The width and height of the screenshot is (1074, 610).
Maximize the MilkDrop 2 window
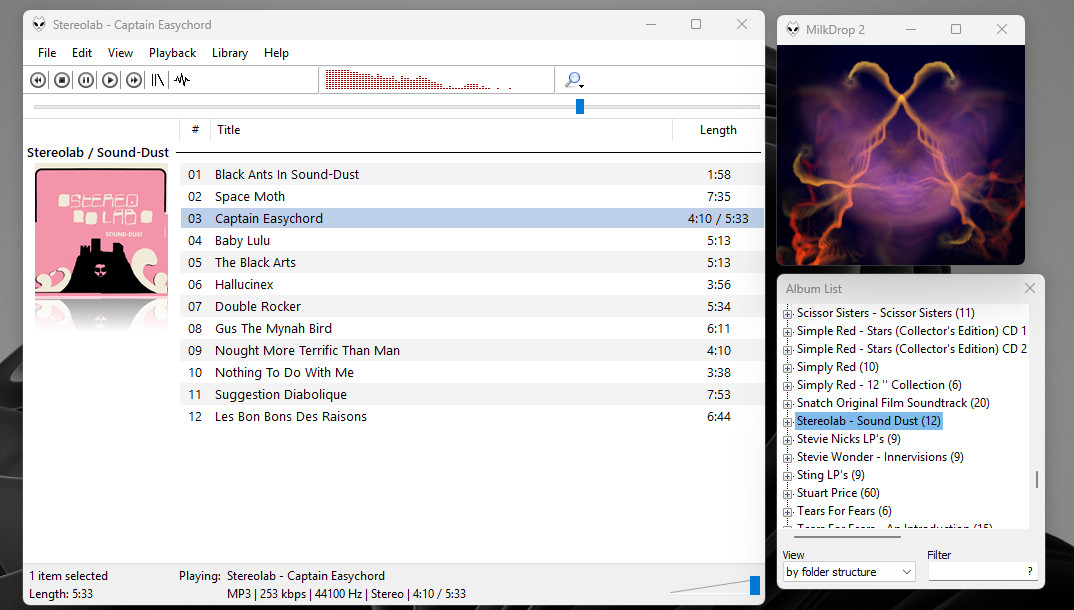tap(956, 29)
